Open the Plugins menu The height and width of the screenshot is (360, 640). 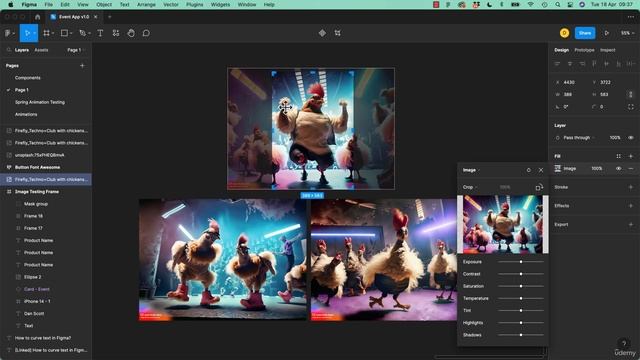pos(194,4)
